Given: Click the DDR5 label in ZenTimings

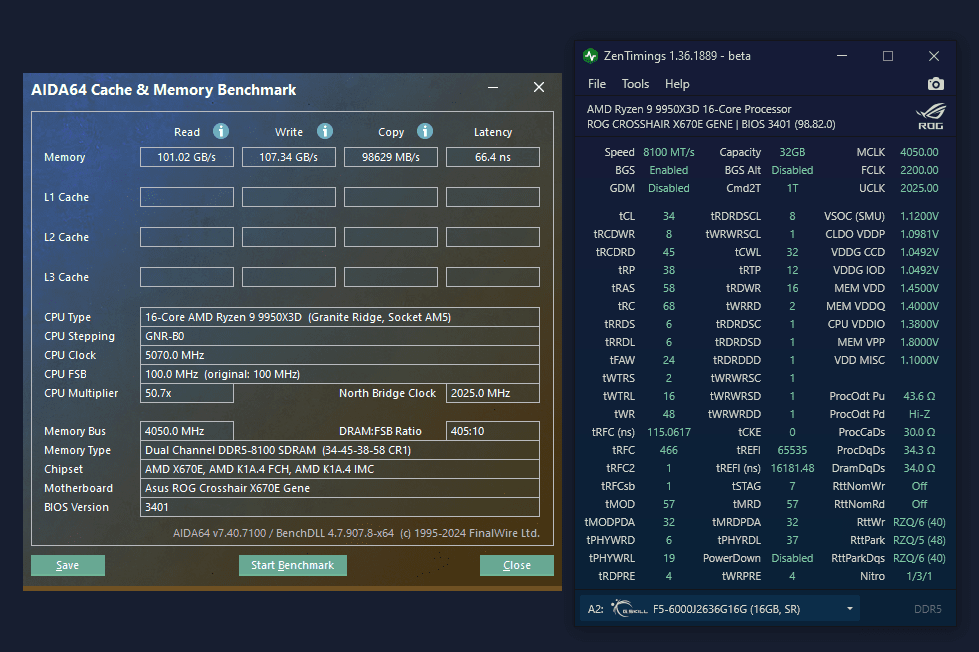Looking at the screenshot, I should point(928,609).
